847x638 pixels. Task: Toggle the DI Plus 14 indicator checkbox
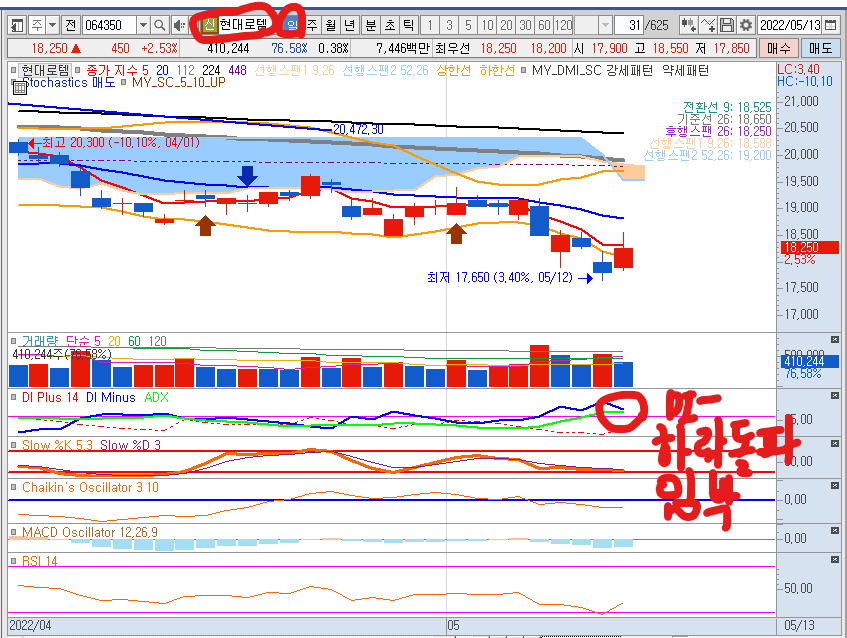14,398
